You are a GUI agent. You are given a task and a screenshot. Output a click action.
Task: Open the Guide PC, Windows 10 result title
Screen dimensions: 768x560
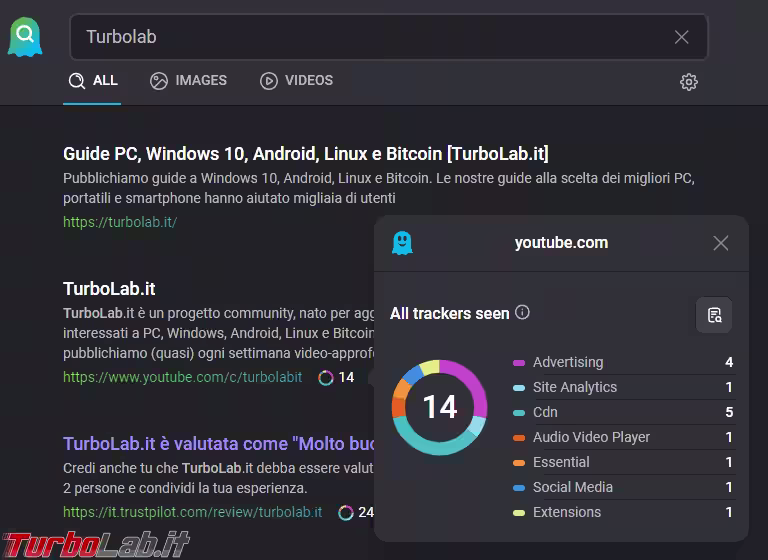coord(306,154)
